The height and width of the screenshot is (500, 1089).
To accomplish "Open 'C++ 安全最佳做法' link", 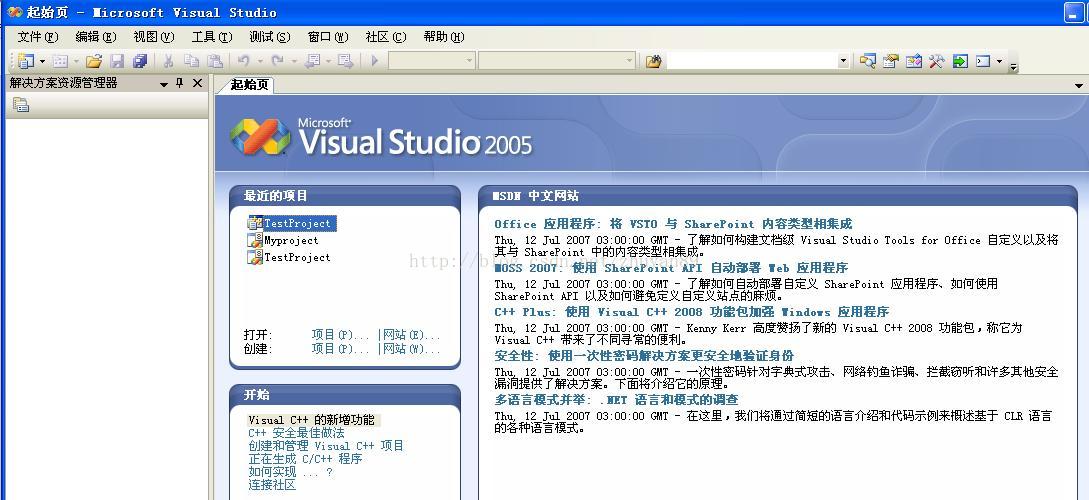I will pyautogui.click(x=297, y=433).
